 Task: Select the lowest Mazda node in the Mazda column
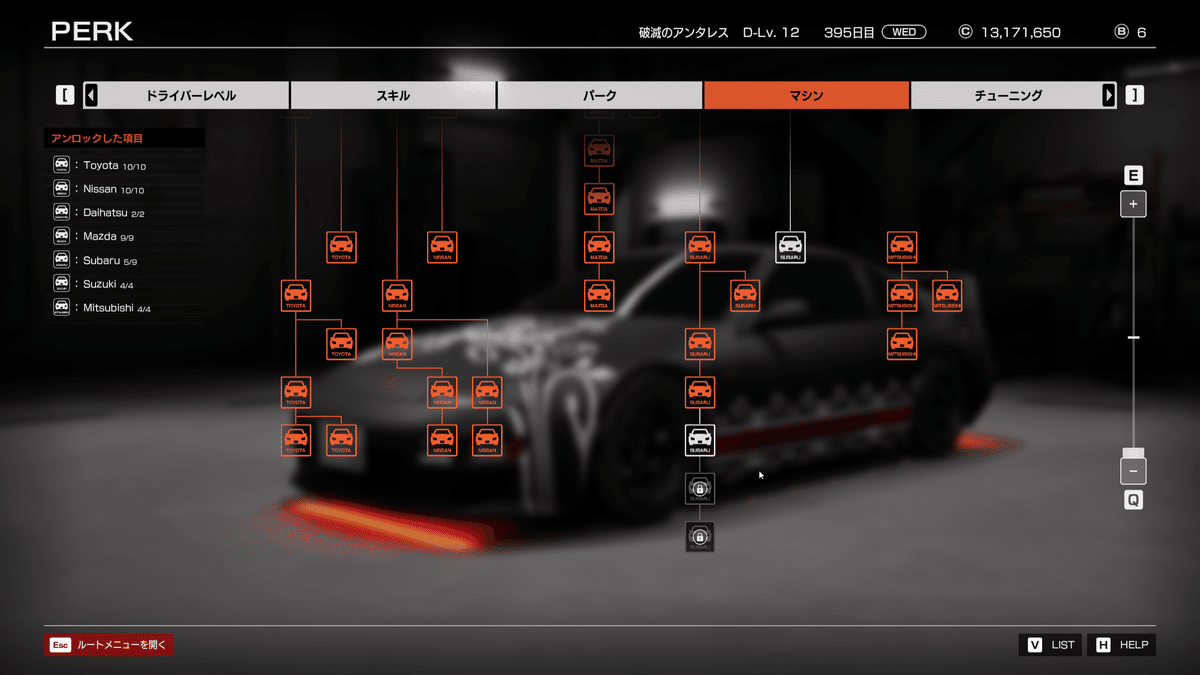coord(599,295)
